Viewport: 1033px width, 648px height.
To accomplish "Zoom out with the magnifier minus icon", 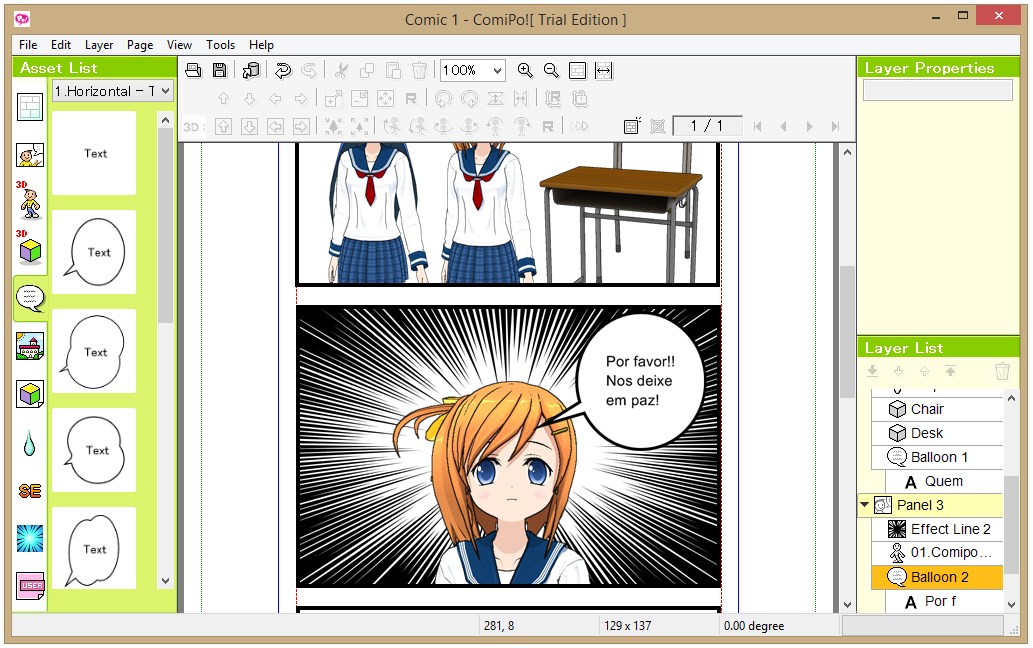I will [x=551, y=70].
